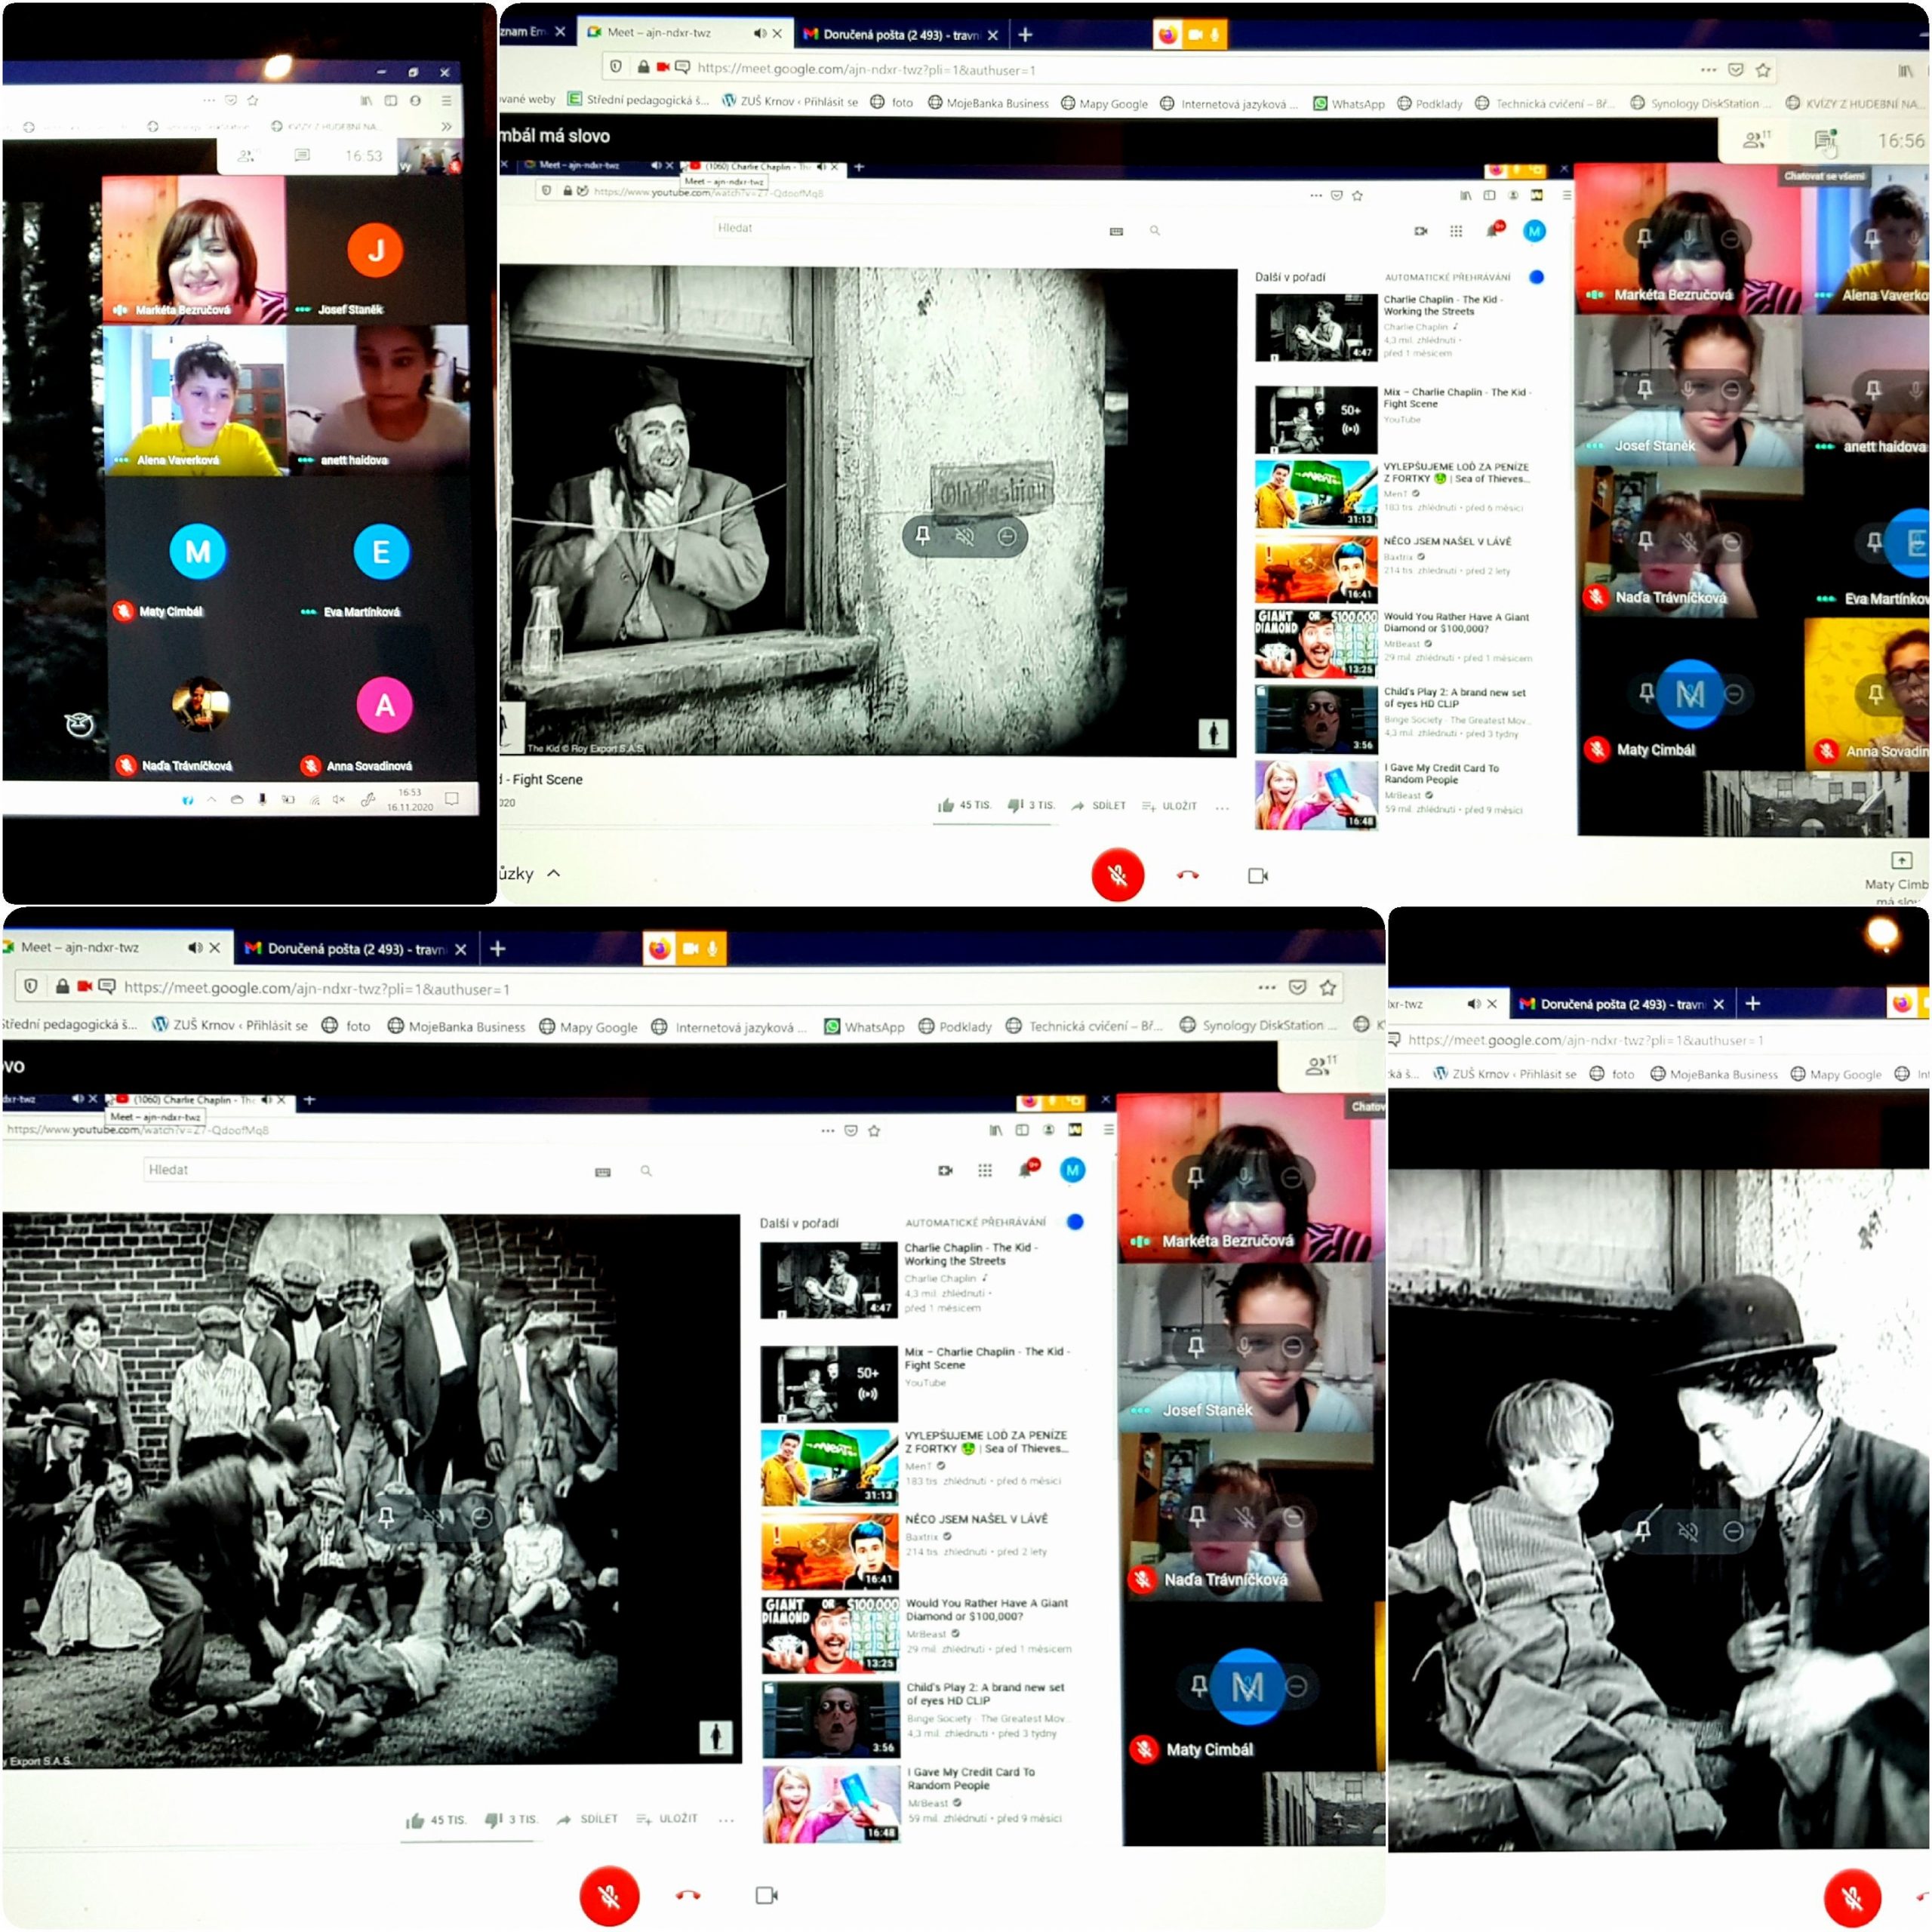
Task: Open participants list in top-right photo
Action: [x=1756, y=140]
